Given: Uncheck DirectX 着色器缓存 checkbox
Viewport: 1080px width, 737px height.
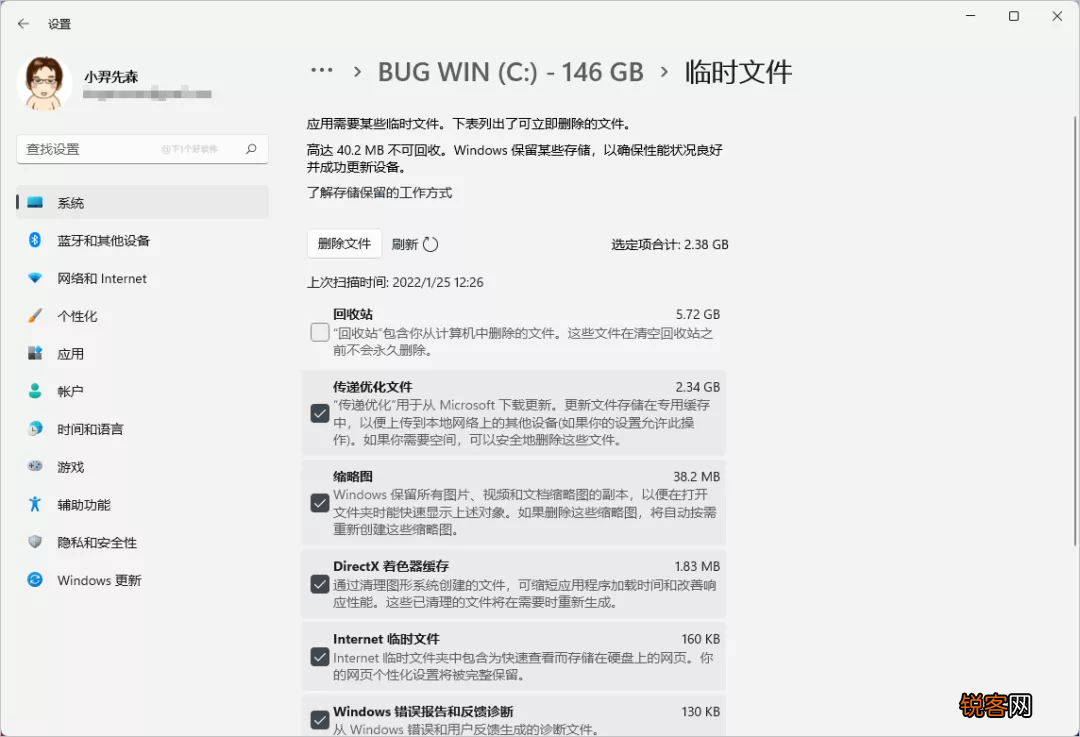Looking at the screenshot, I should point(320,585).
